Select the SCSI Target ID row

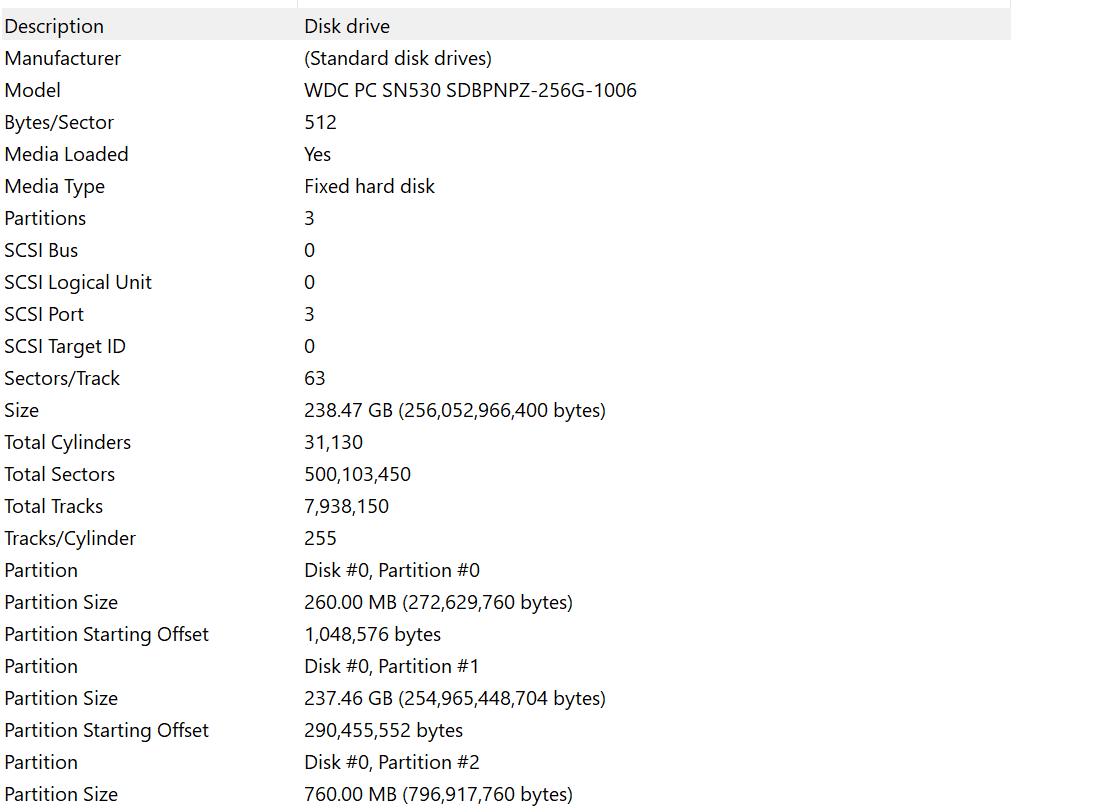coord(65,346)
